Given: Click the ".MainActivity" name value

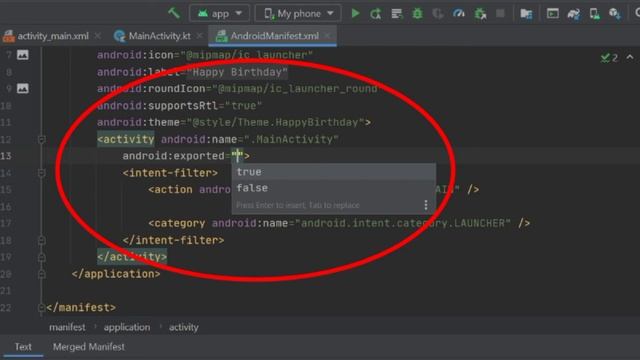Looking at the screenshot, I should 291,140.
